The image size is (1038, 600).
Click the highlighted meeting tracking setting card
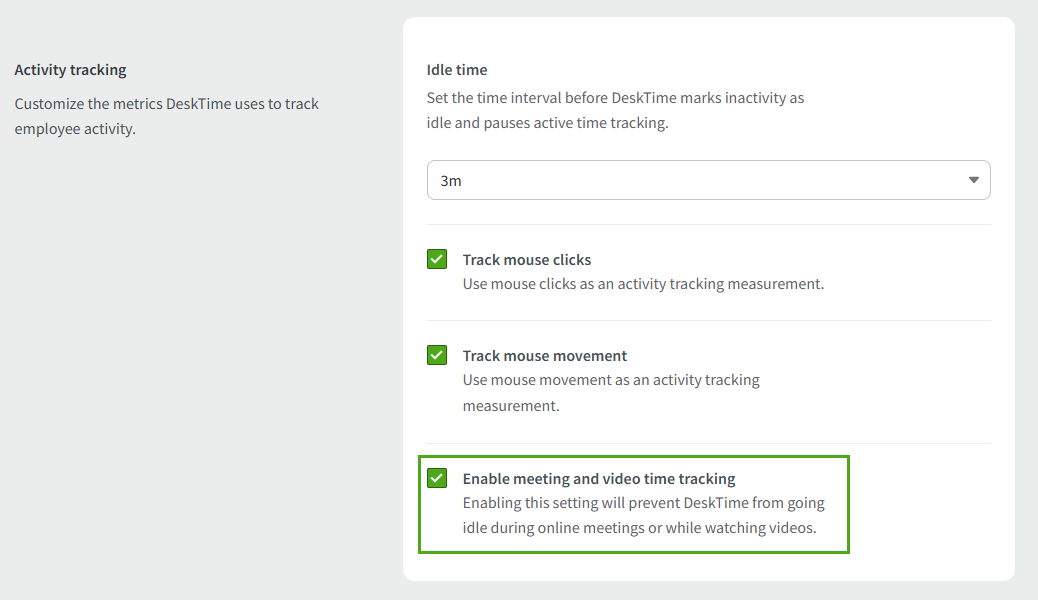coord(634,504)
